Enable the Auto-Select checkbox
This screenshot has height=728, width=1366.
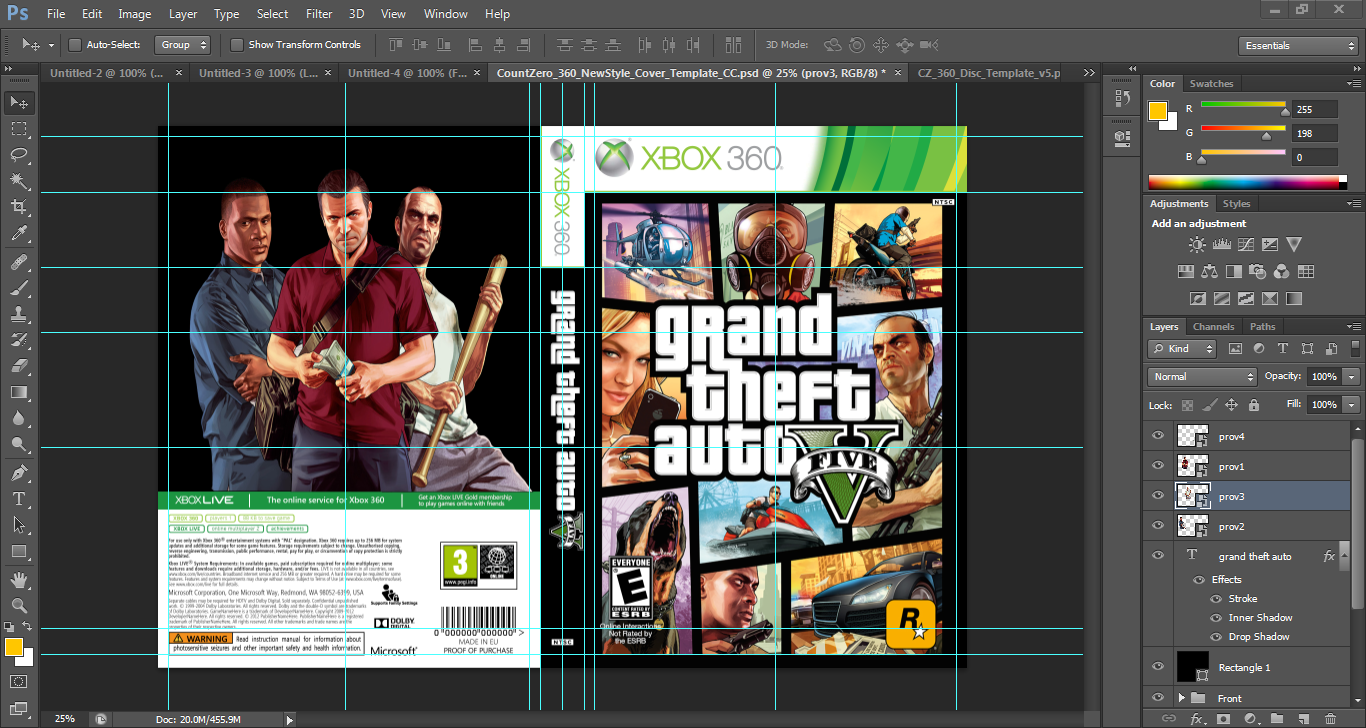tap(75, 45)
